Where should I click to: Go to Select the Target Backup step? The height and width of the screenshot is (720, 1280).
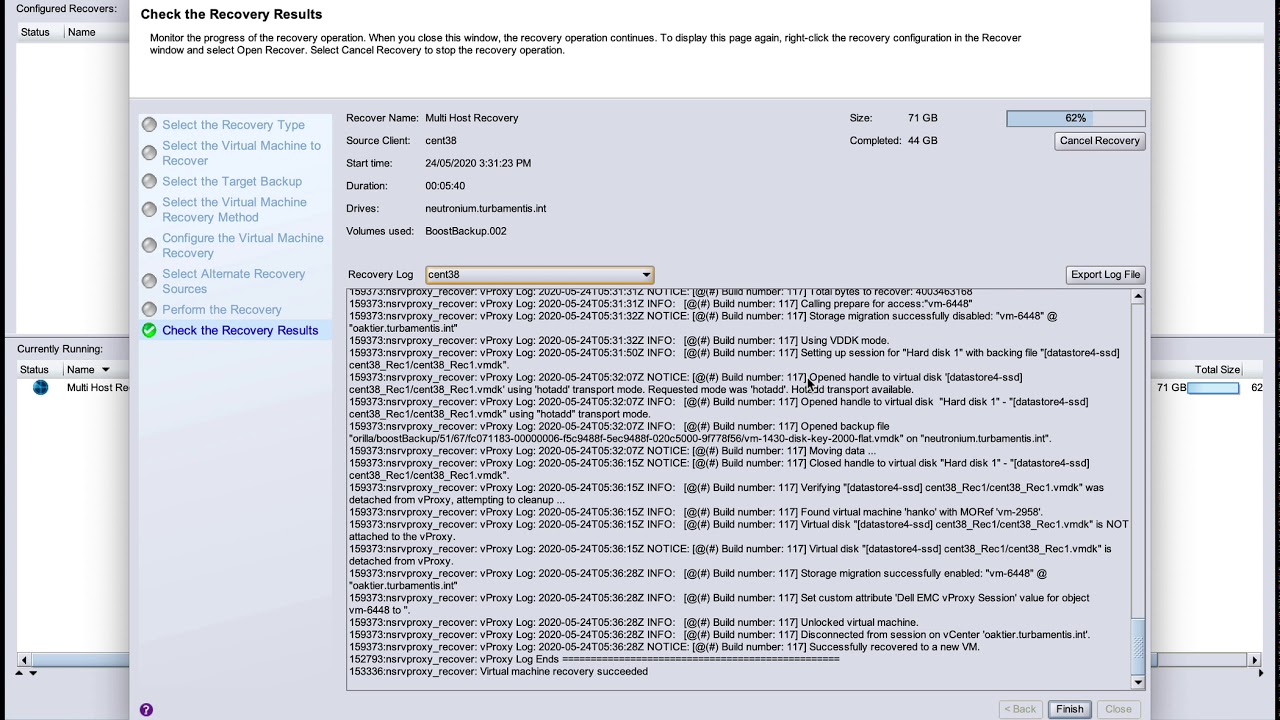tap(232, 182)
